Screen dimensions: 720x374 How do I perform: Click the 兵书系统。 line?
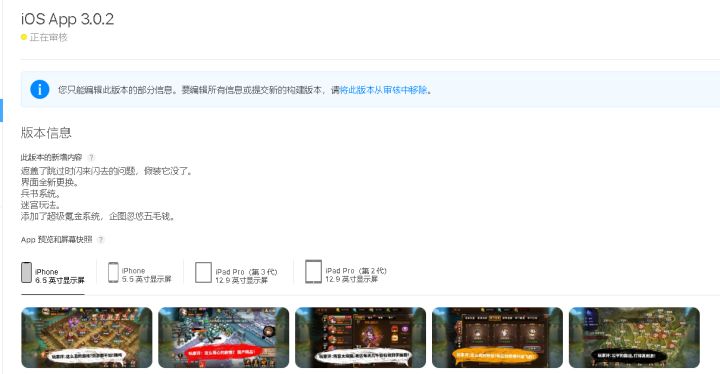tap(40, 193)
